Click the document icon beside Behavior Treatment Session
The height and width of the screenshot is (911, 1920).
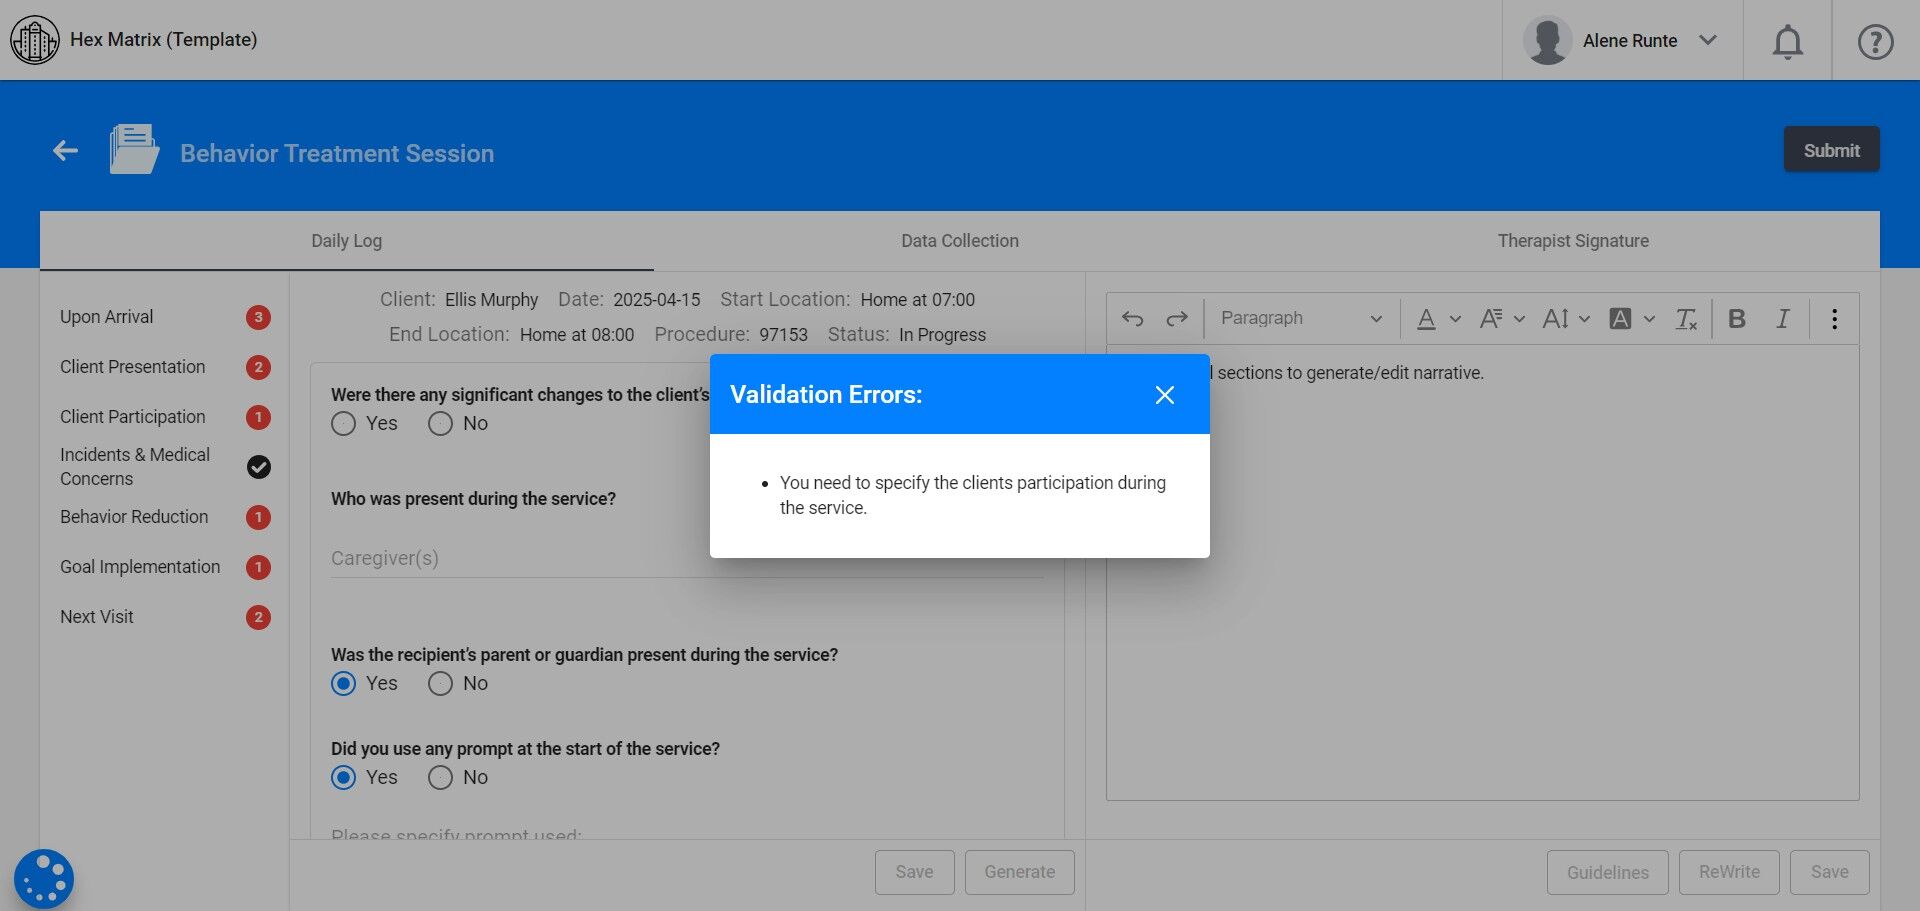pyautogui.click(x=134, y=150)
